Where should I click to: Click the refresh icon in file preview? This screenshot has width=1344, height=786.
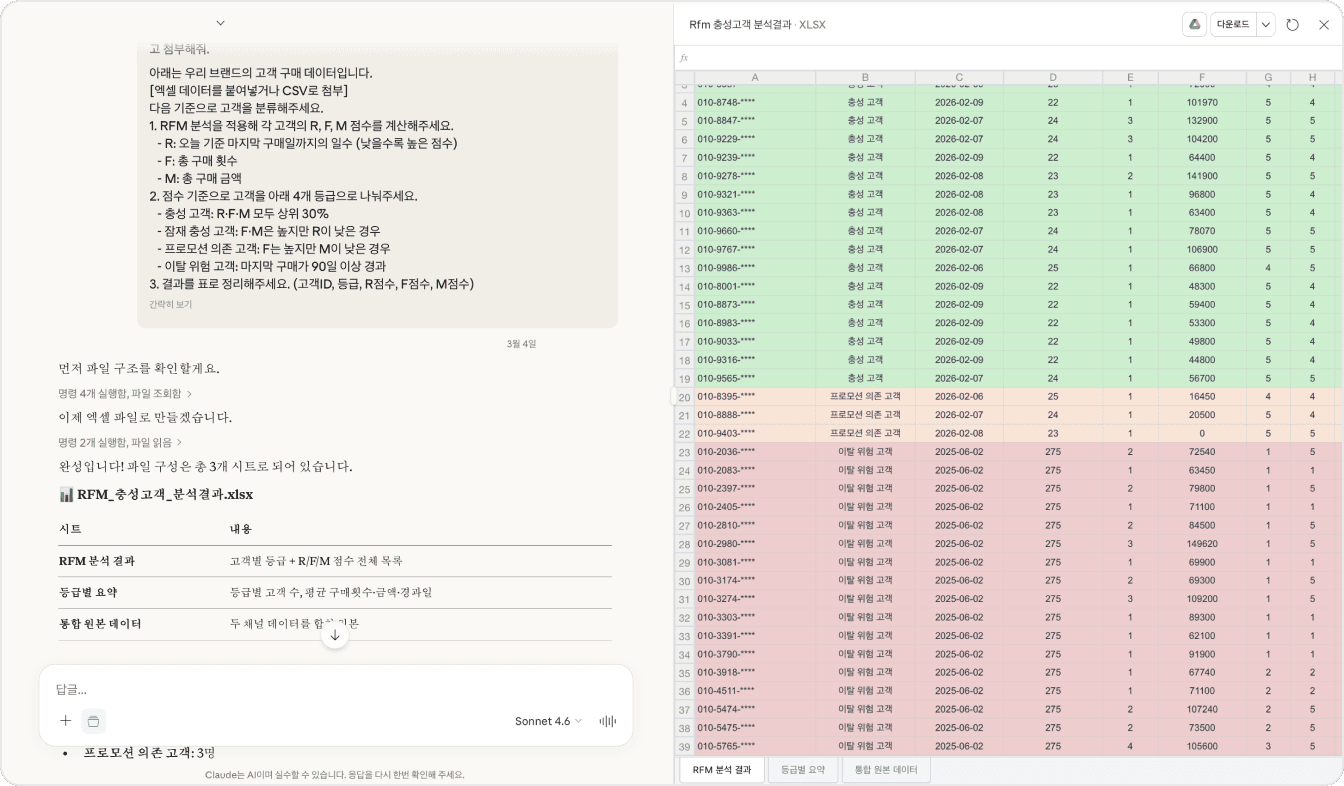coord(1293,25)
